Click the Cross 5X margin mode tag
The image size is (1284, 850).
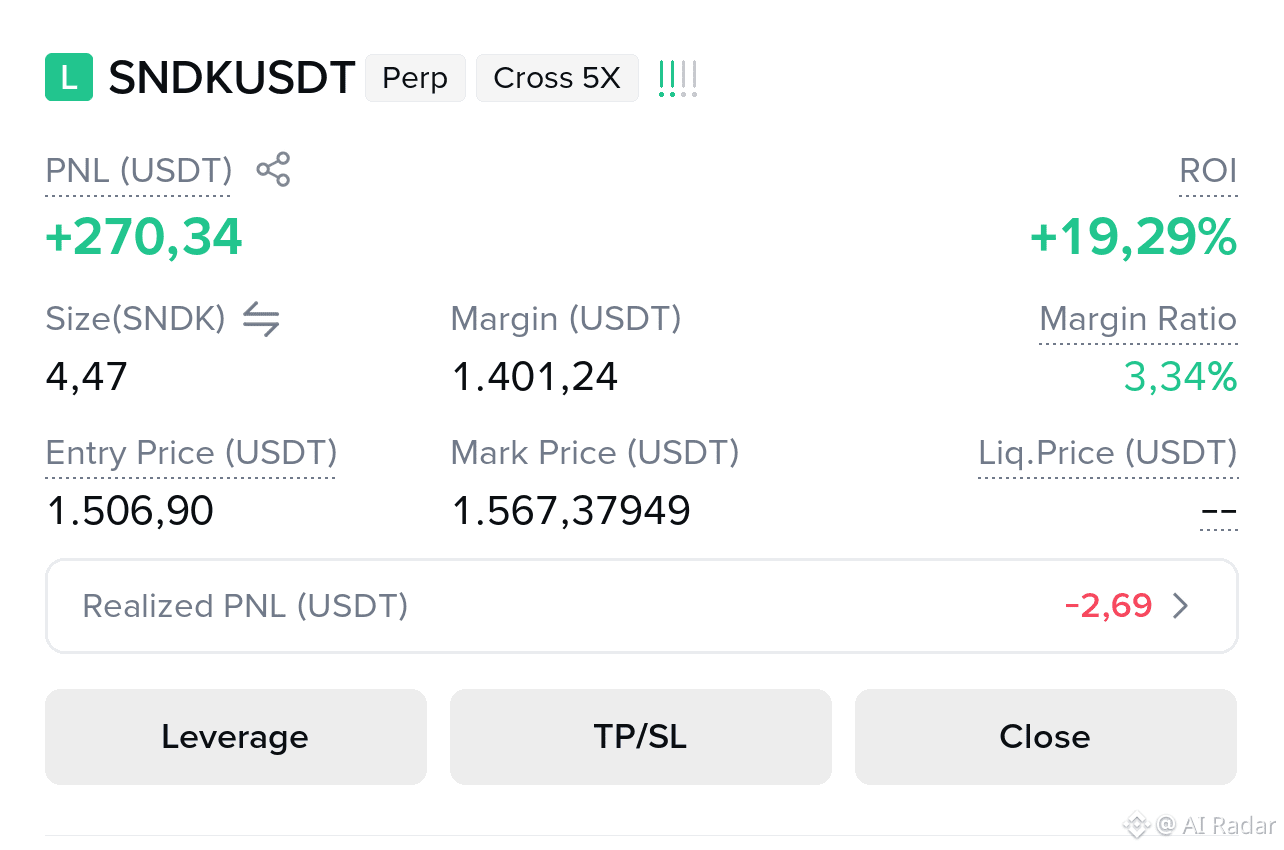pos(557,78)
